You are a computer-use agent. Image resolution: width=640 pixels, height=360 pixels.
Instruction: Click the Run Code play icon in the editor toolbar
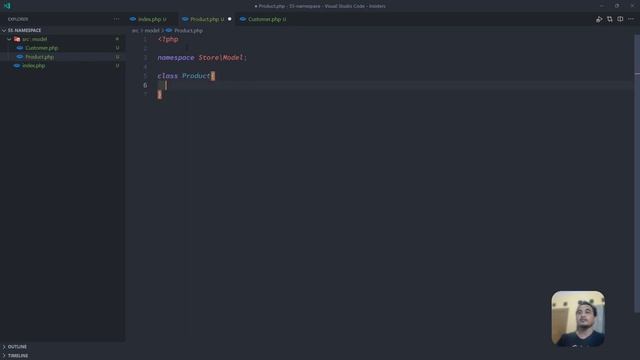click(x=599, y=19)
